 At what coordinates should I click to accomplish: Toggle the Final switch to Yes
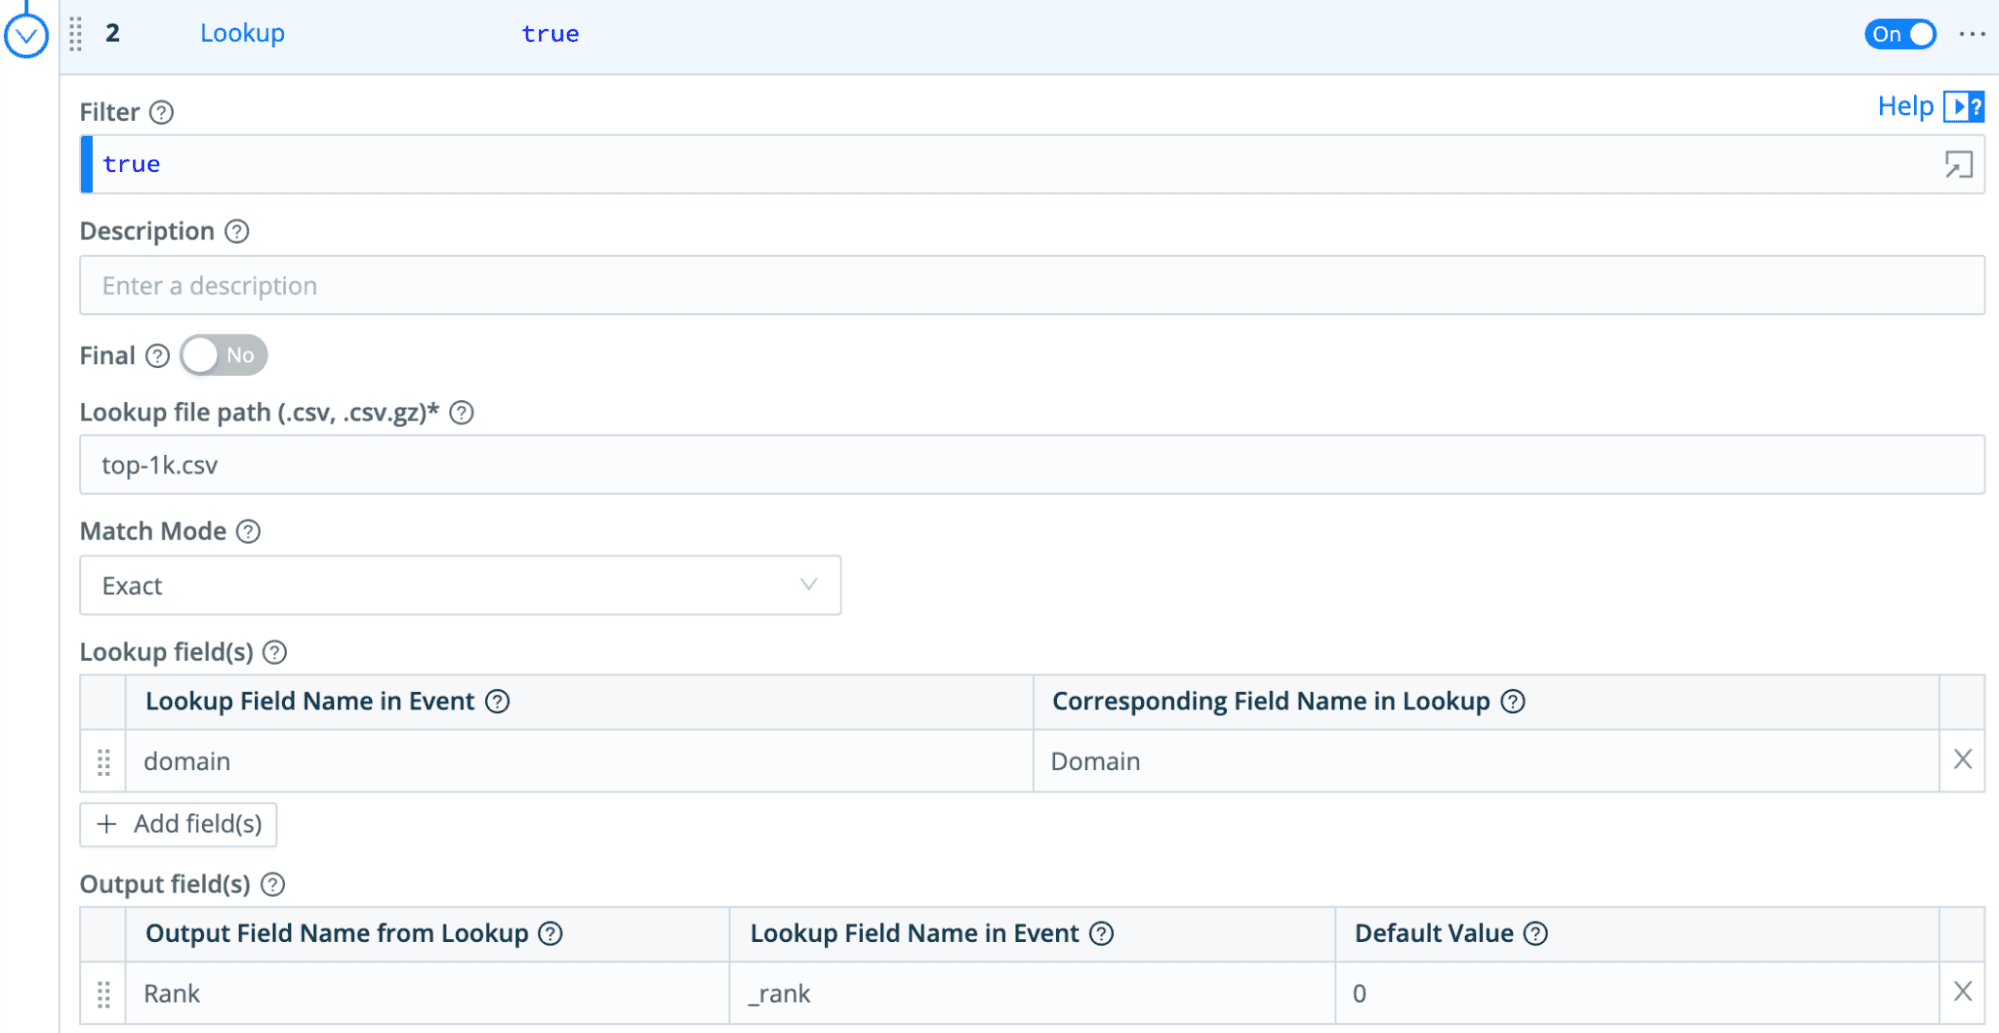pyautogui.click(x=224, y=355)
